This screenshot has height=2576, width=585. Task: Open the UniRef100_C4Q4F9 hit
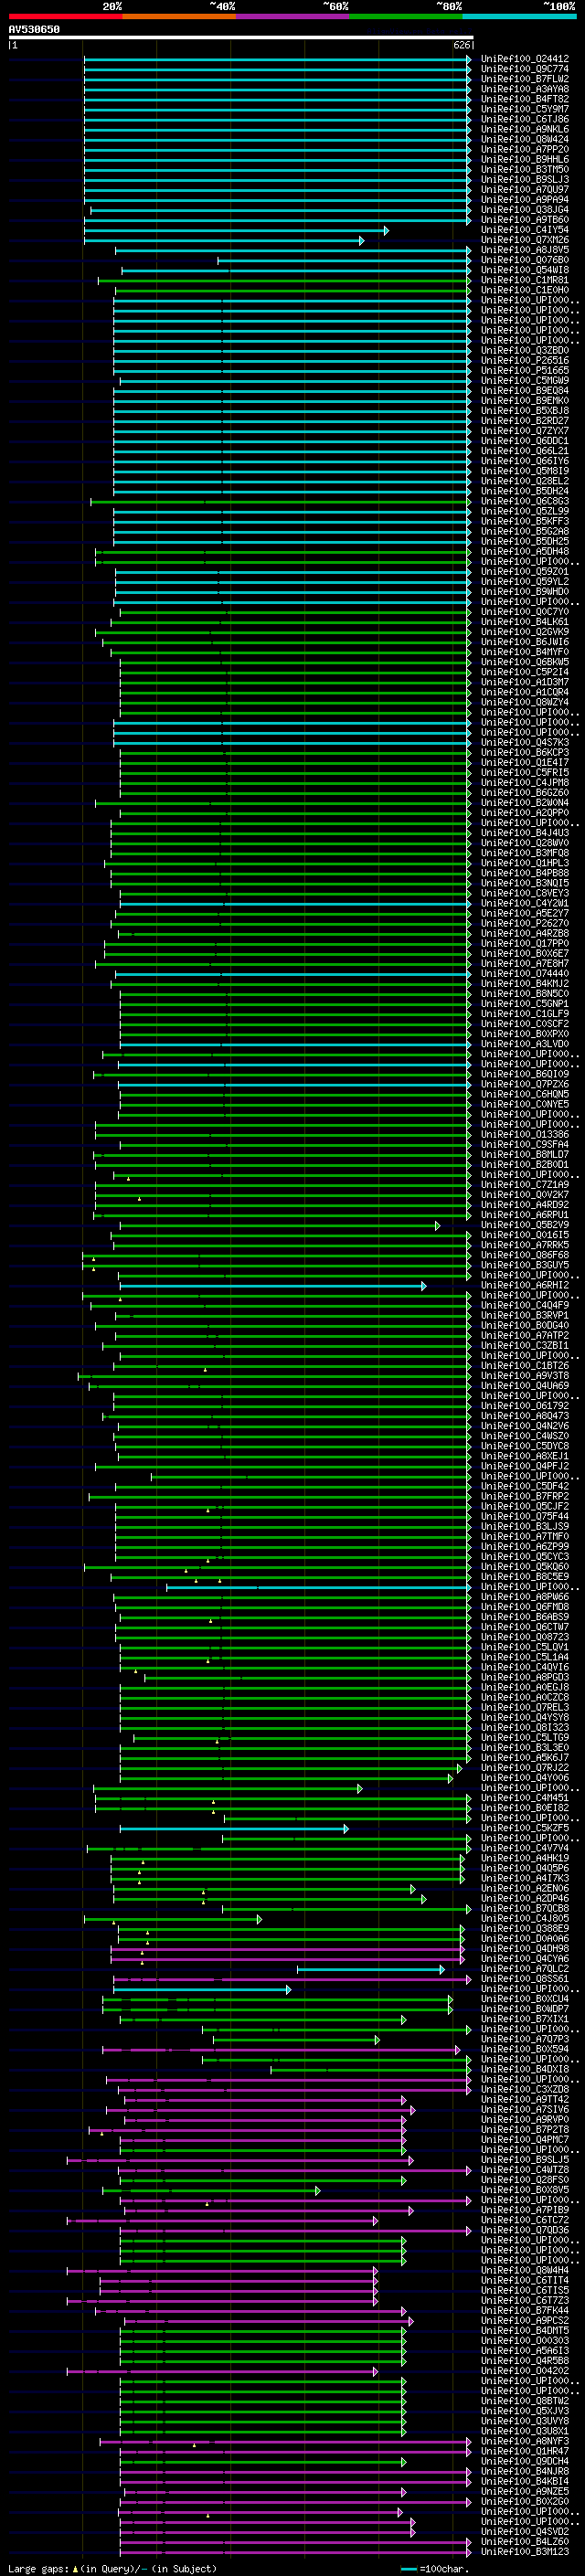(524, 1305)
